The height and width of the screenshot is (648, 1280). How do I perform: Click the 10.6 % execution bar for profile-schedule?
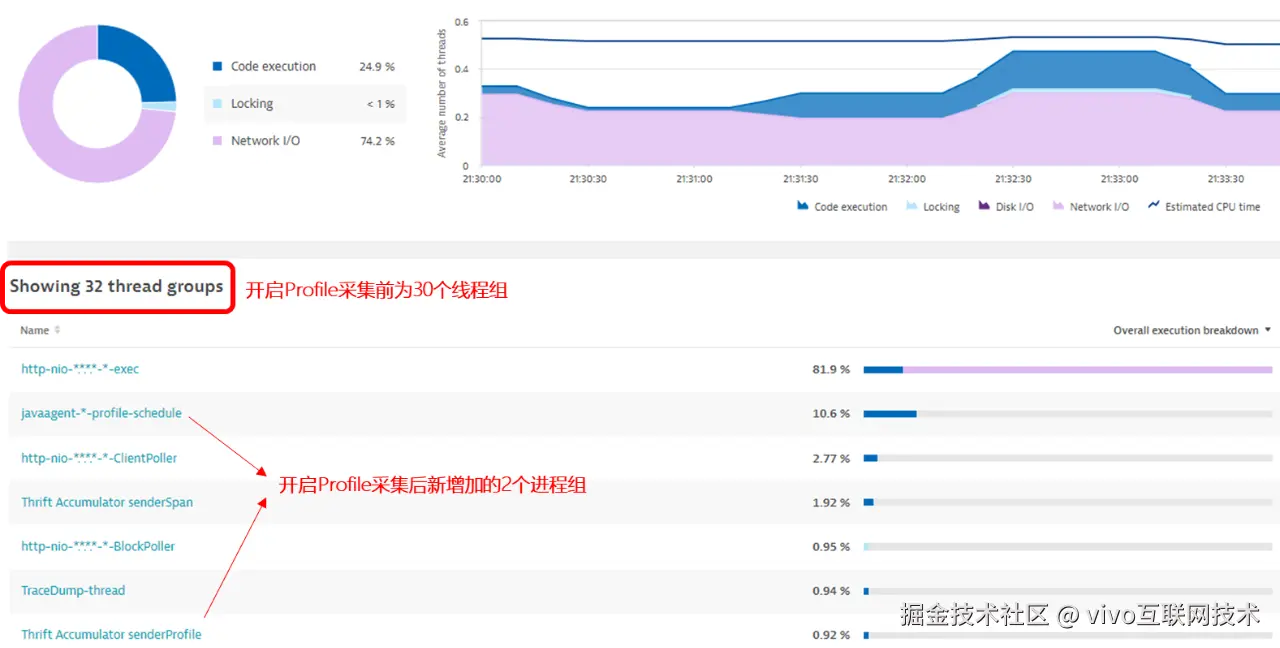(x=1068, y=413)
